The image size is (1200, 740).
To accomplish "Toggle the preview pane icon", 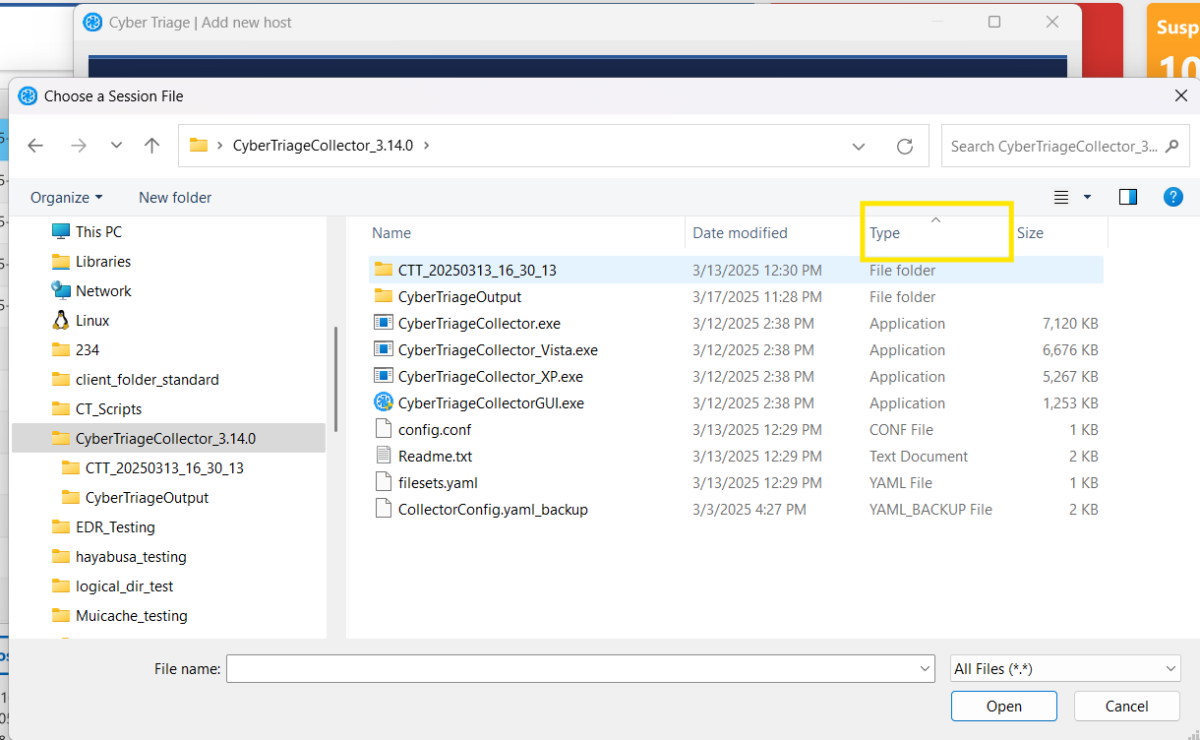I will point(1128,197).
